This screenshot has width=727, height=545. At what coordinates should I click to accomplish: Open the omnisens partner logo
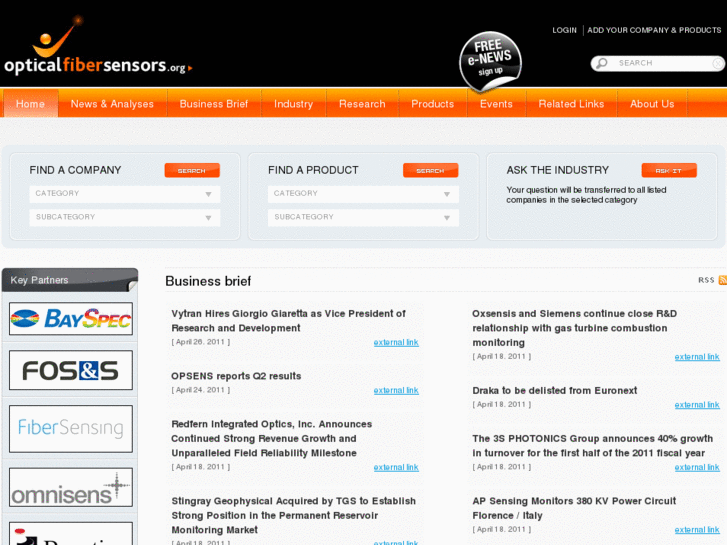(x=71, y=487)
